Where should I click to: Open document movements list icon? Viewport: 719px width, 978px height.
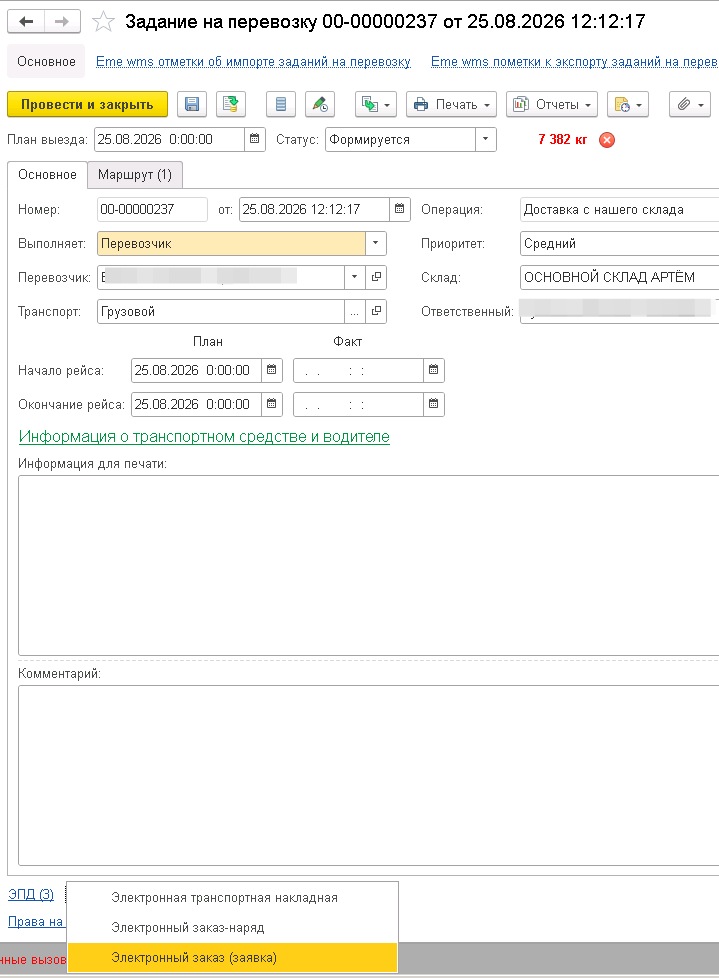[x=281, y=104]
